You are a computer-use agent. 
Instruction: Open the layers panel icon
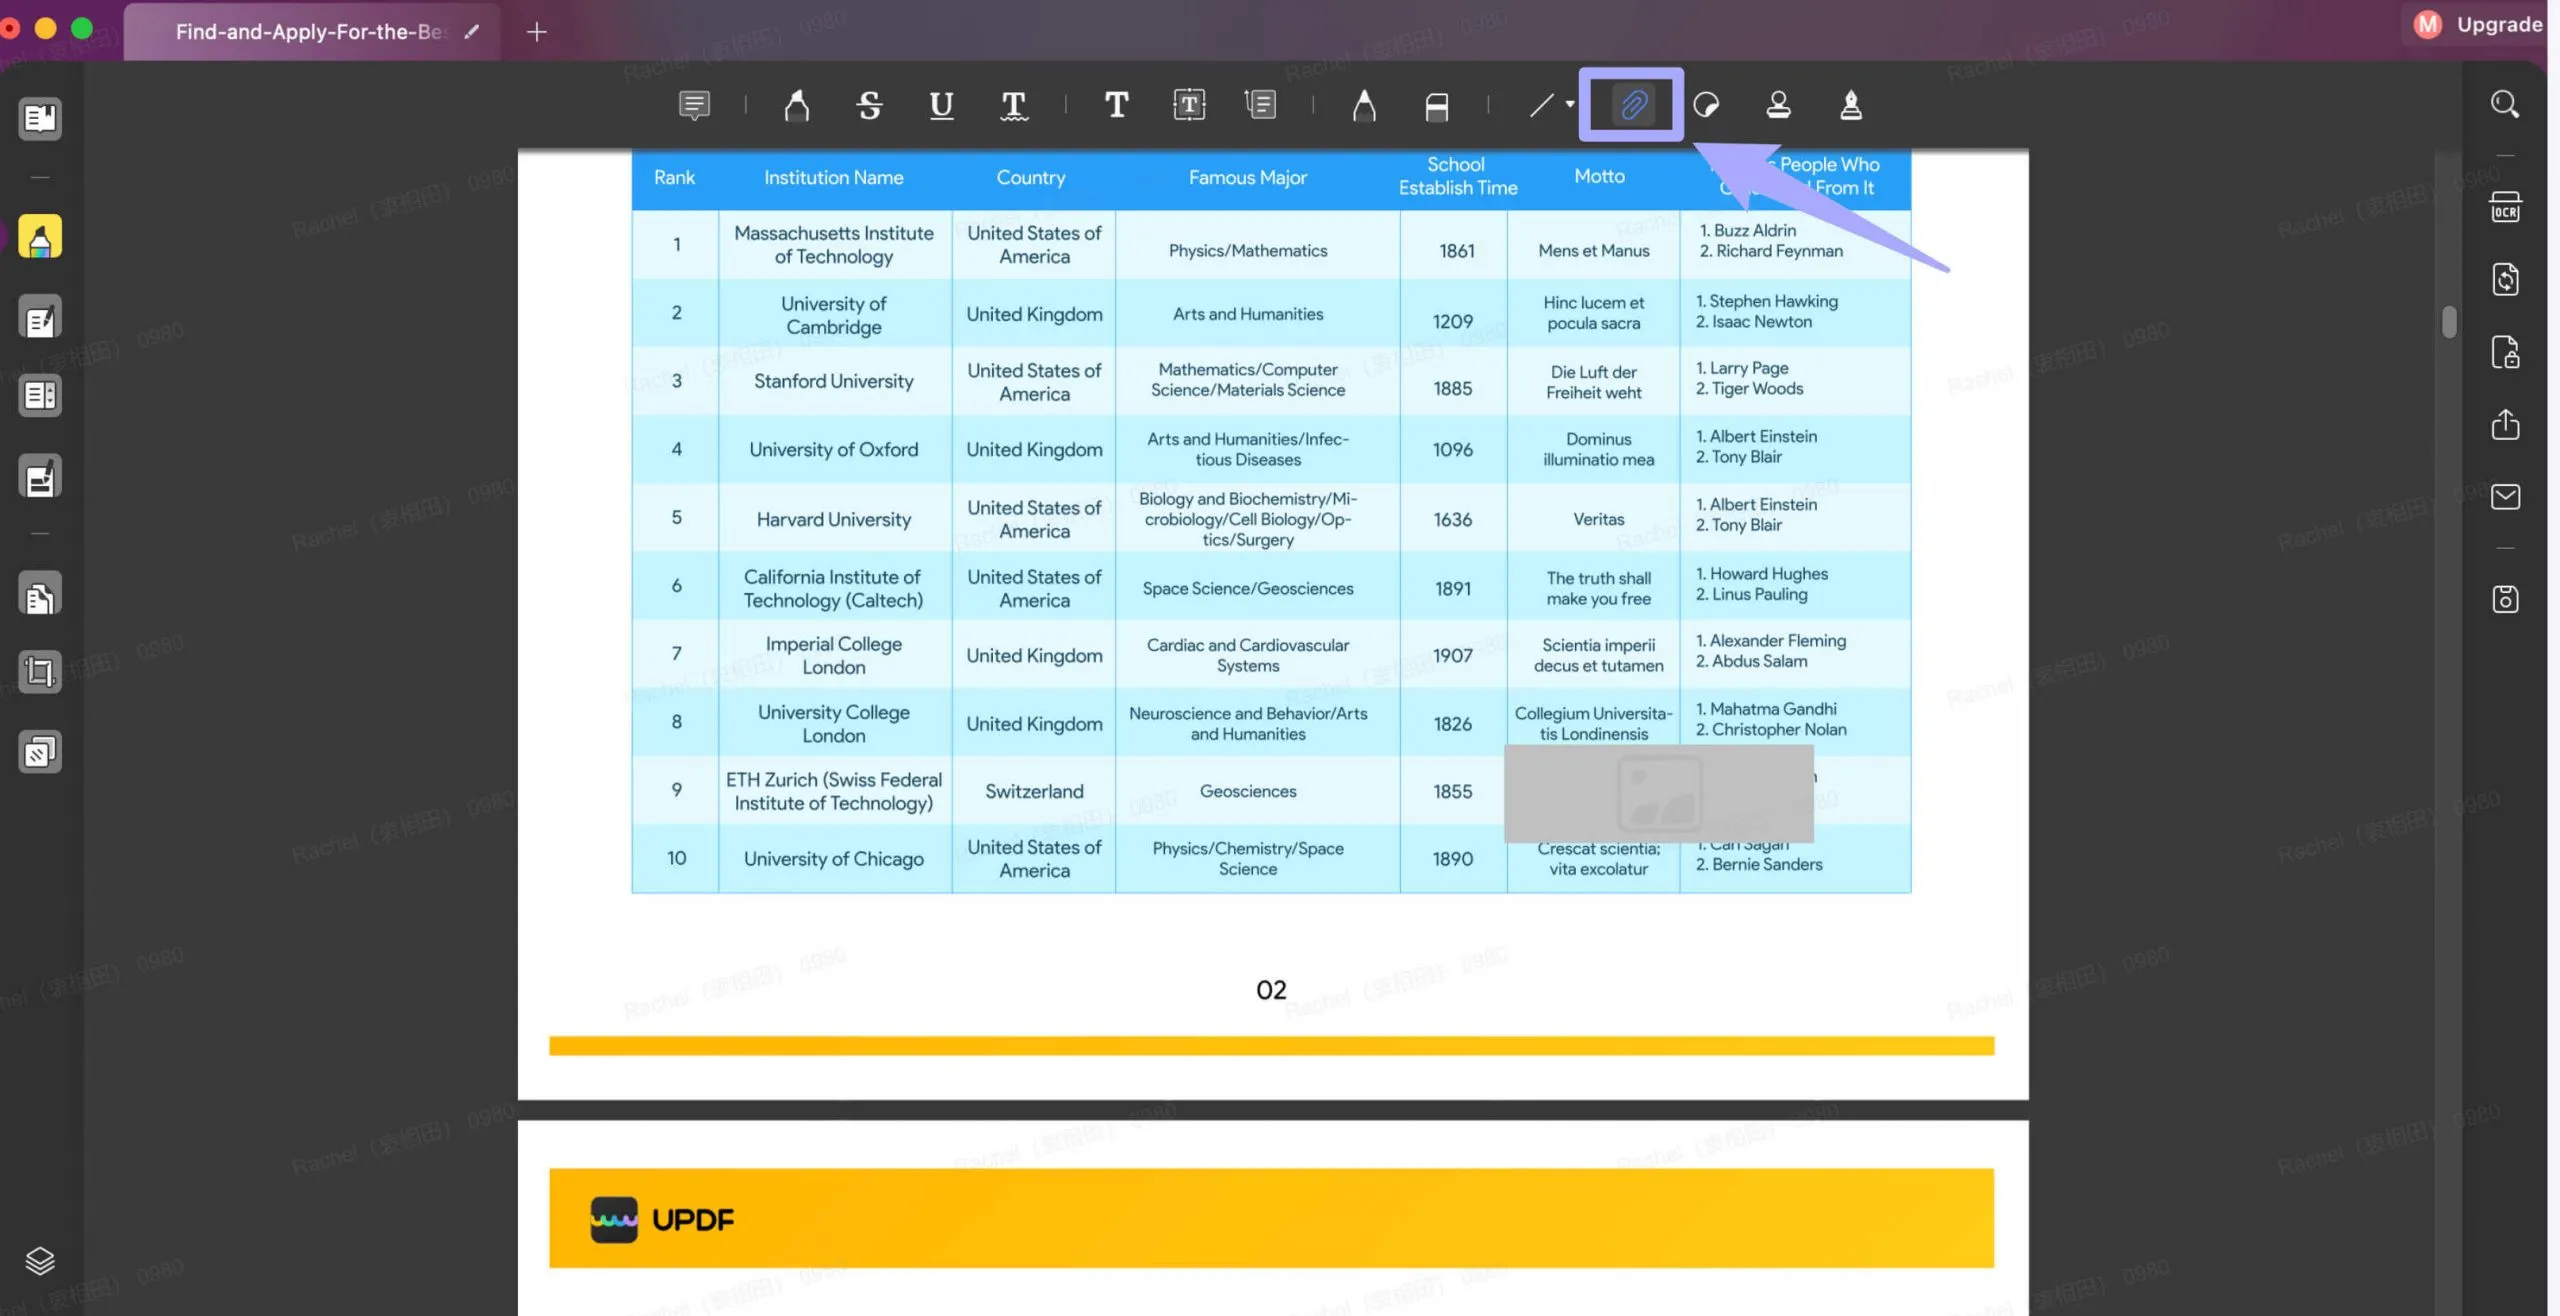[40, 1260]
